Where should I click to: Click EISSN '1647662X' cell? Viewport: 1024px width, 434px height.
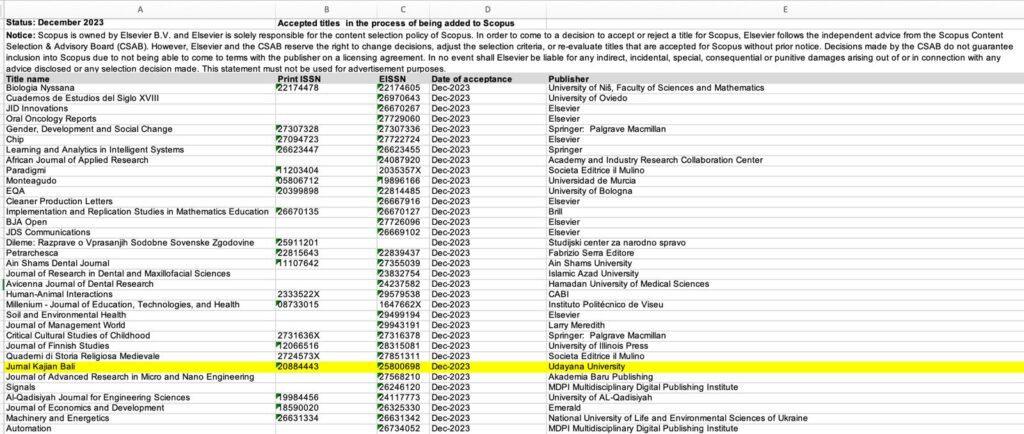point(403,305)
